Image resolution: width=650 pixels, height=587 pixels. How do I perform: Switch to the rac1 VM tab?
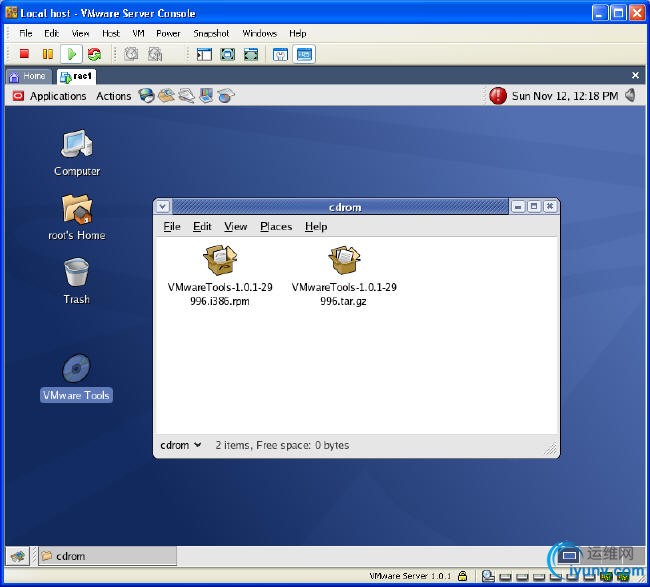pyautogui.click(x=76, y=76)
